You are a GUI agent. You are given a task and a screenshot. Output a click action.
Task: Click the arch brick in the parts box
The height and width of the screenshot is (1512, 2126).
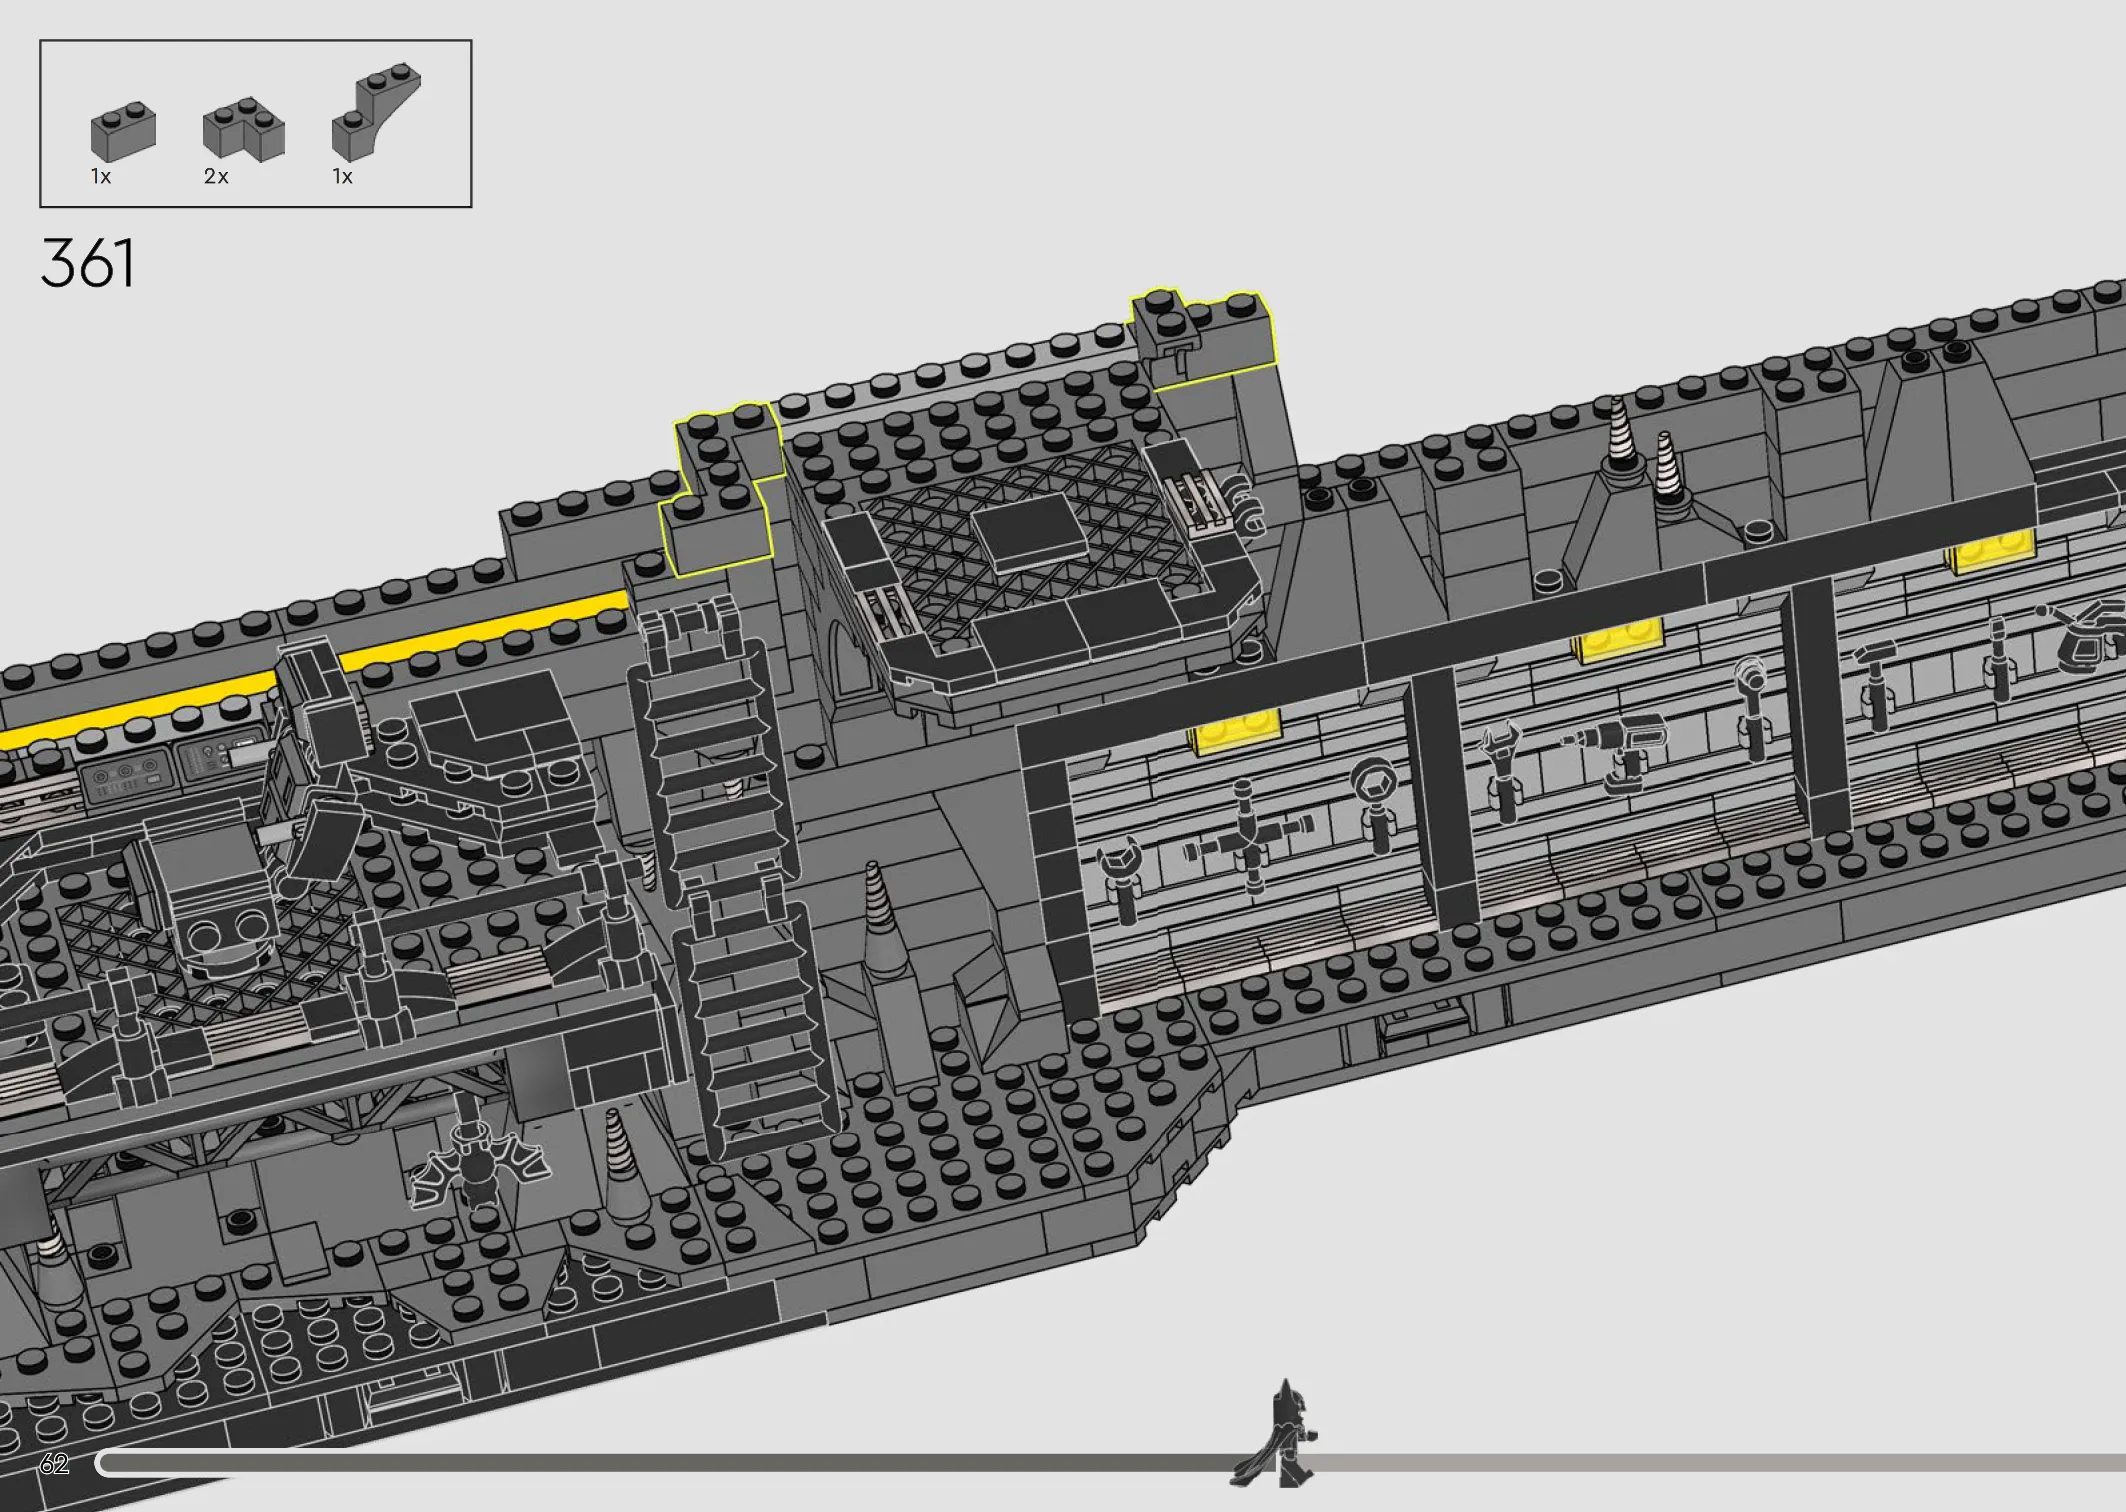coord(375,111)
